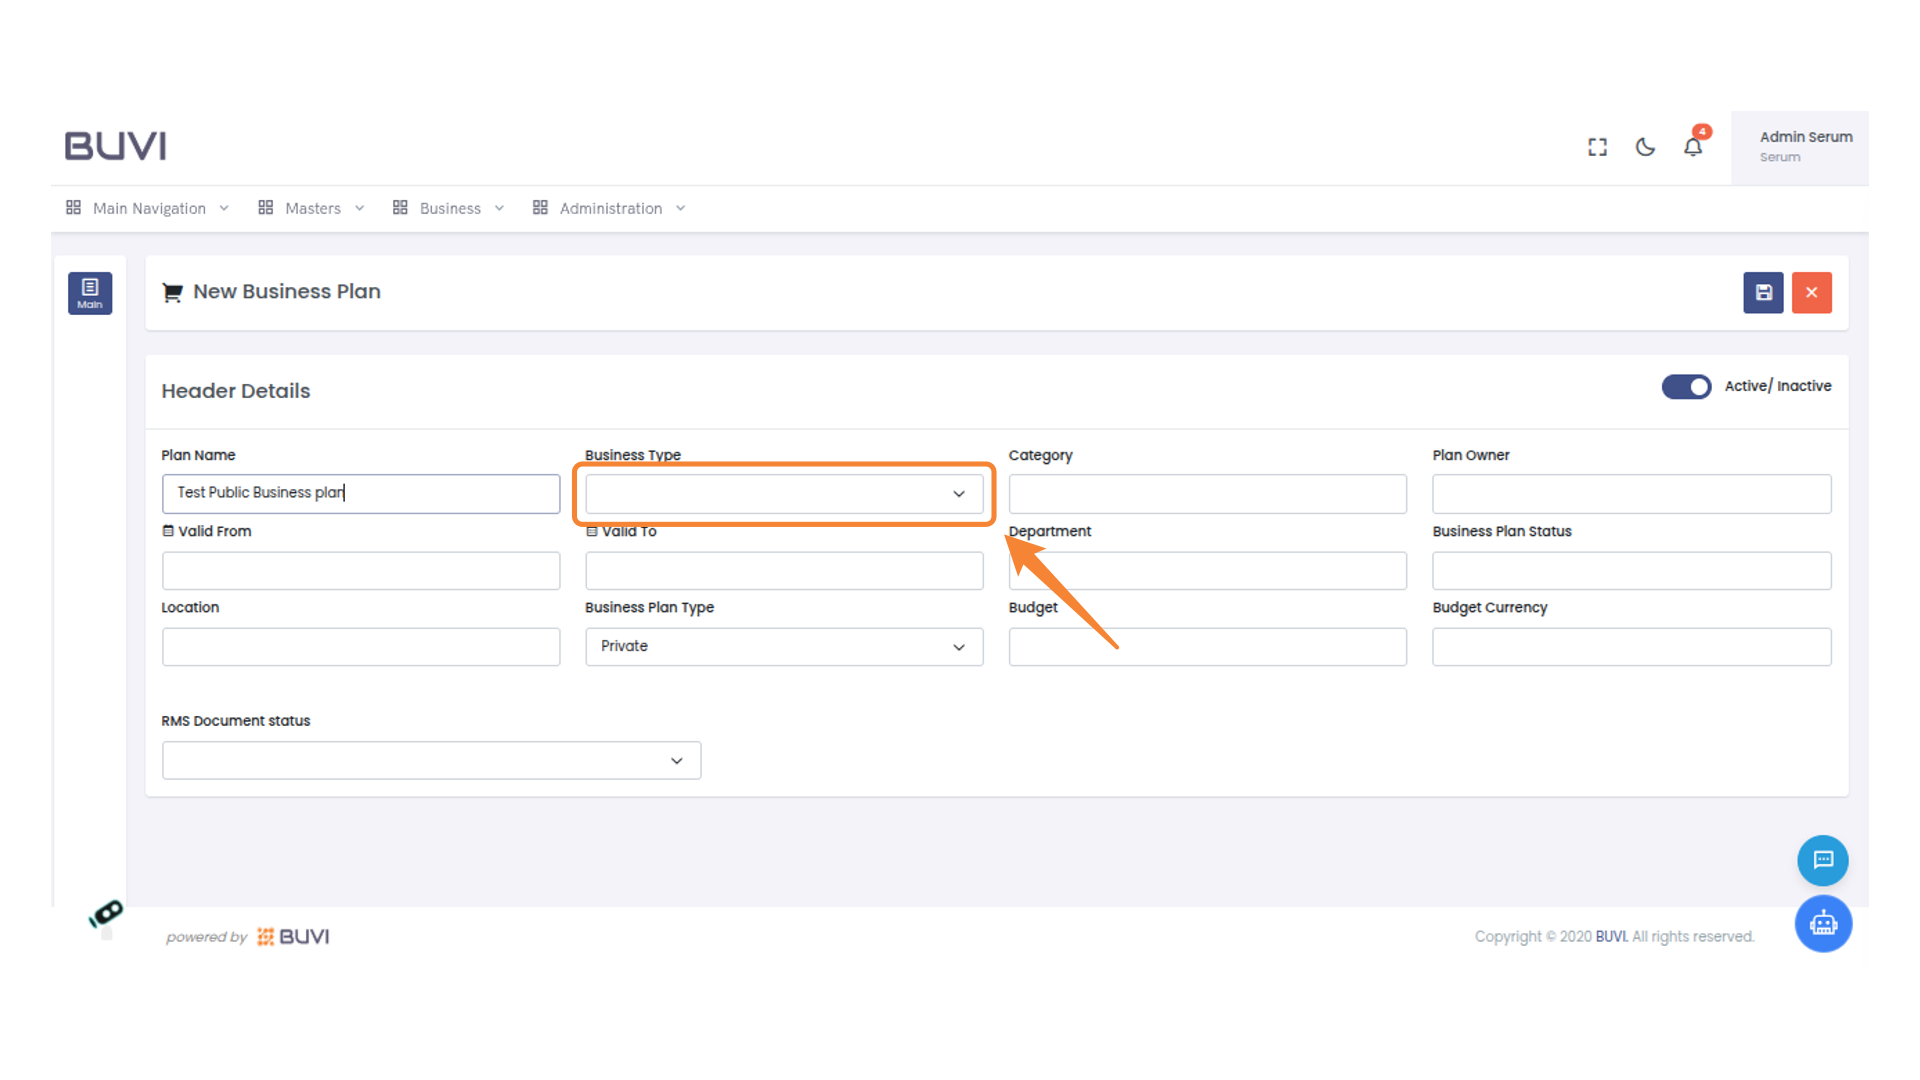1920x1080 pixels.
Task: Click the red cancel X button
Action: [1811, 293]
